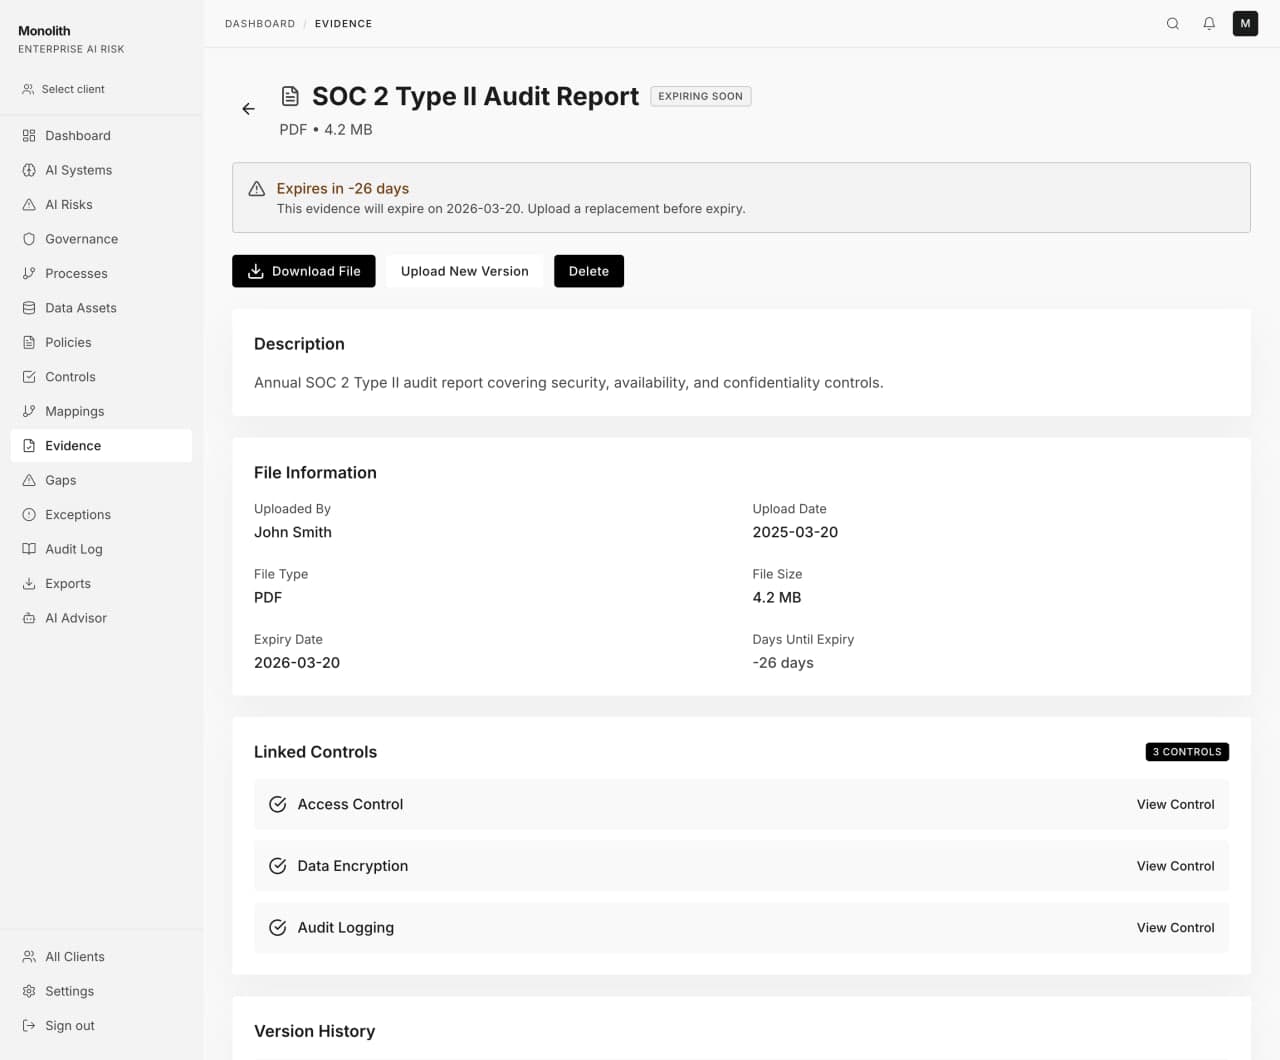View the Data Encryption control
Image resolution: width=1280 pixels, height=1060 pixels.
pyautogui.click(x=1175, y=865)
